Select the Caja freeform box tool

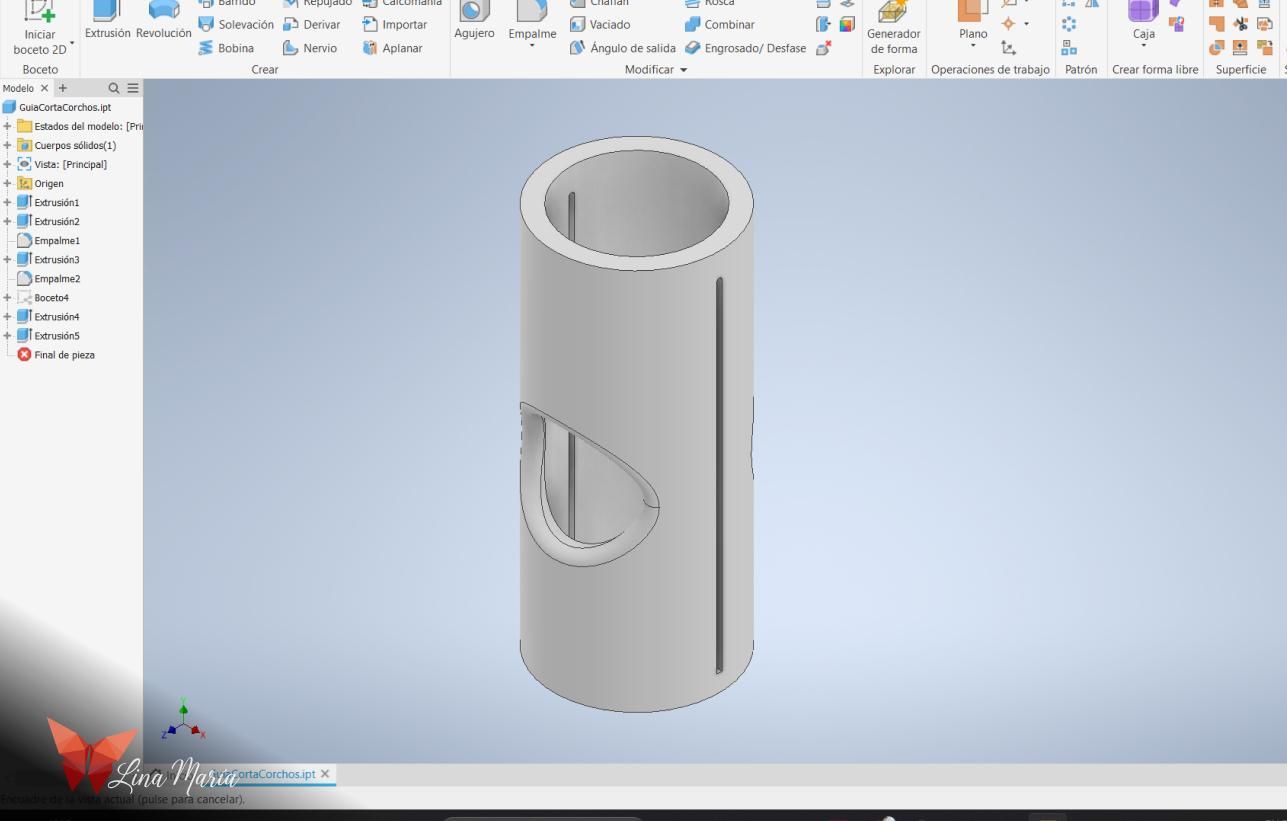coord(1144,22)
